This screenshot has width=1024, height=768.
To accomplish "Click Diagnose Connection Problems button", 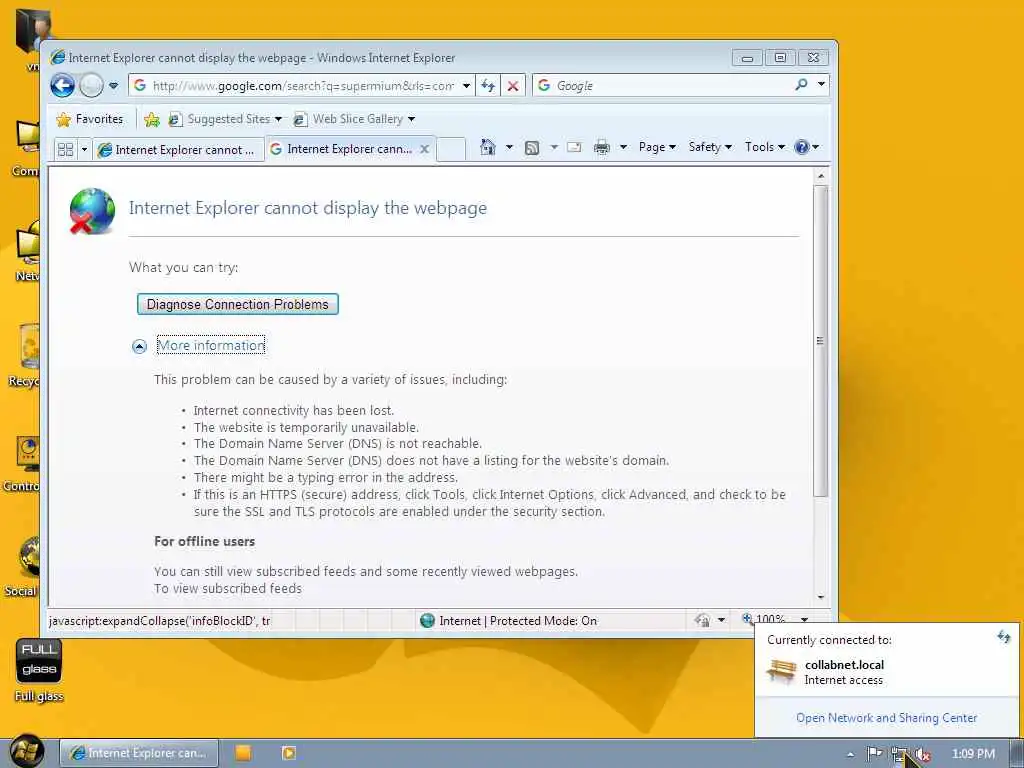I will (238, 304).
